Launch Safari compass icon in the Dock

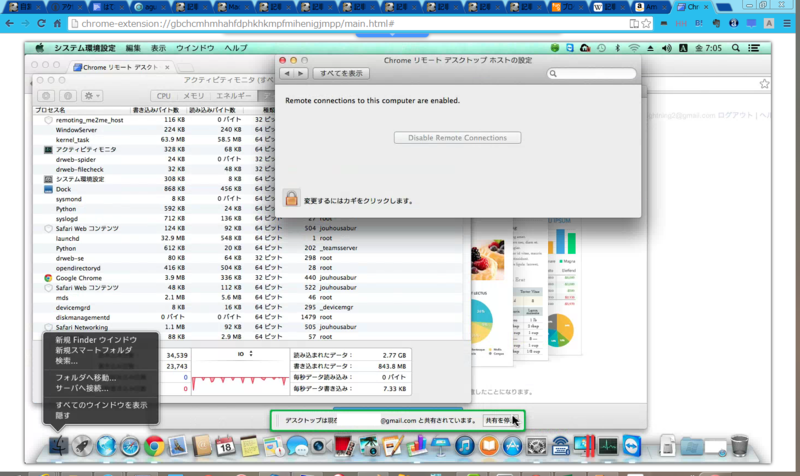(x=130, y=446)
